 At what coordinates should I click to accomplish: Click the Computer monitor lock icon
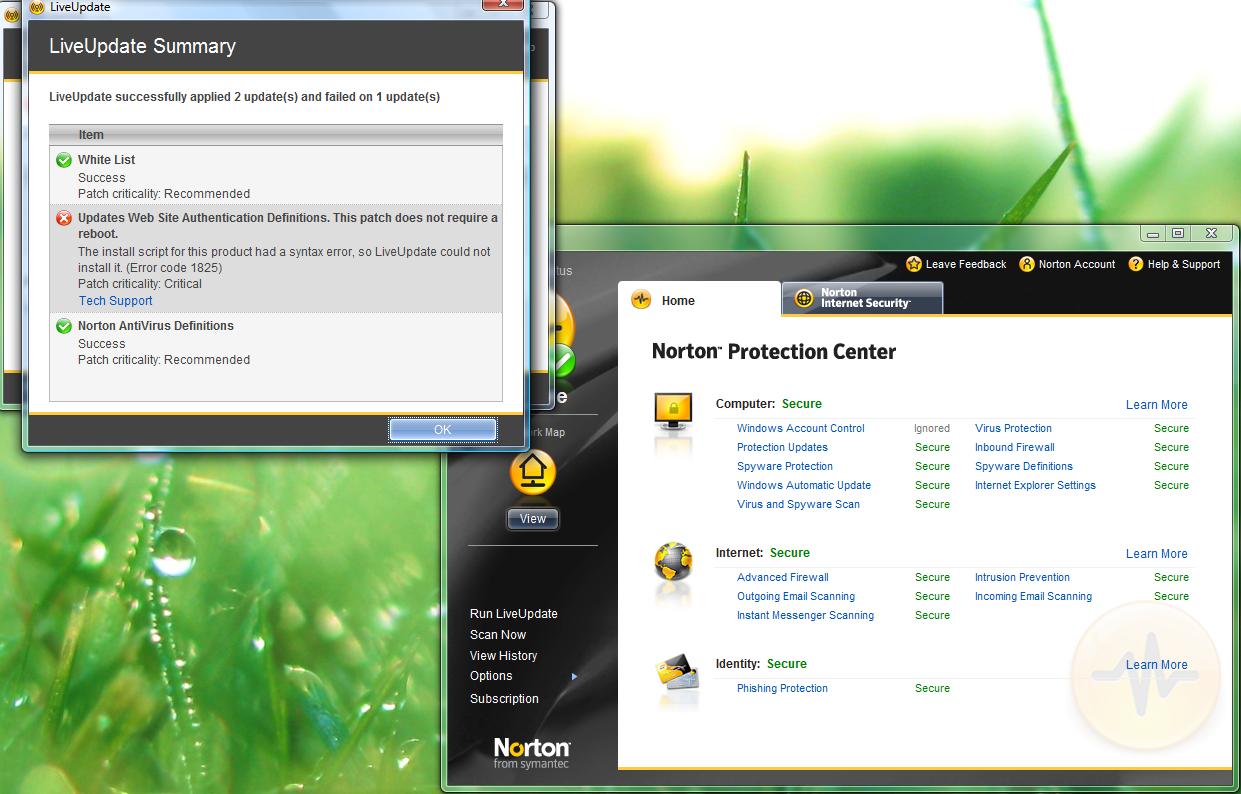pyautogui.click(x=673, y=413)
